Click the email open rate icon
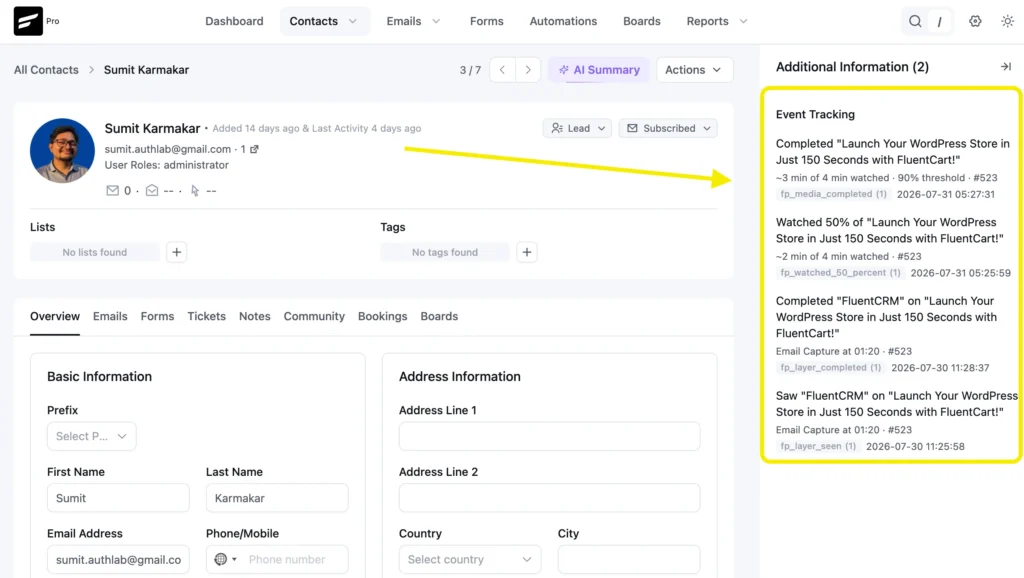Viewport: 1024px width, 578px height. coord(152,191)
